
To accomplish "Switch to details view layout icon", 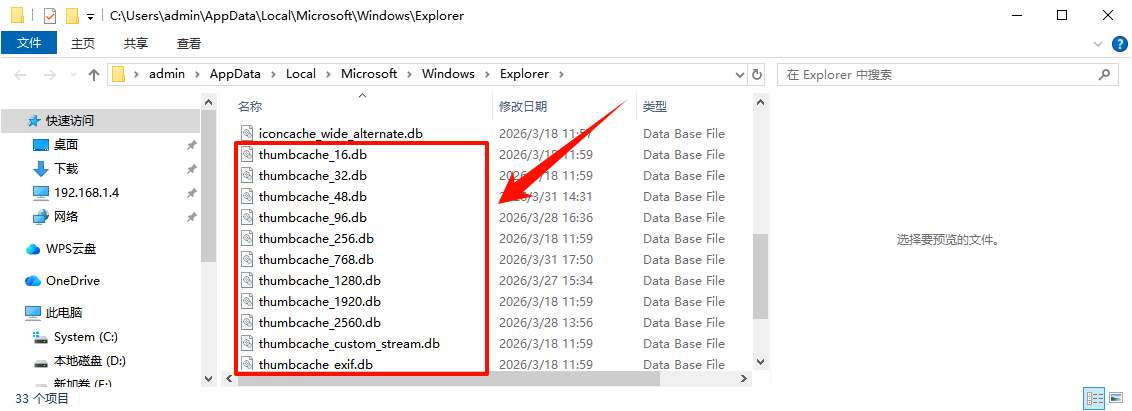I will pyautogui.click(x=1094, y=397).
